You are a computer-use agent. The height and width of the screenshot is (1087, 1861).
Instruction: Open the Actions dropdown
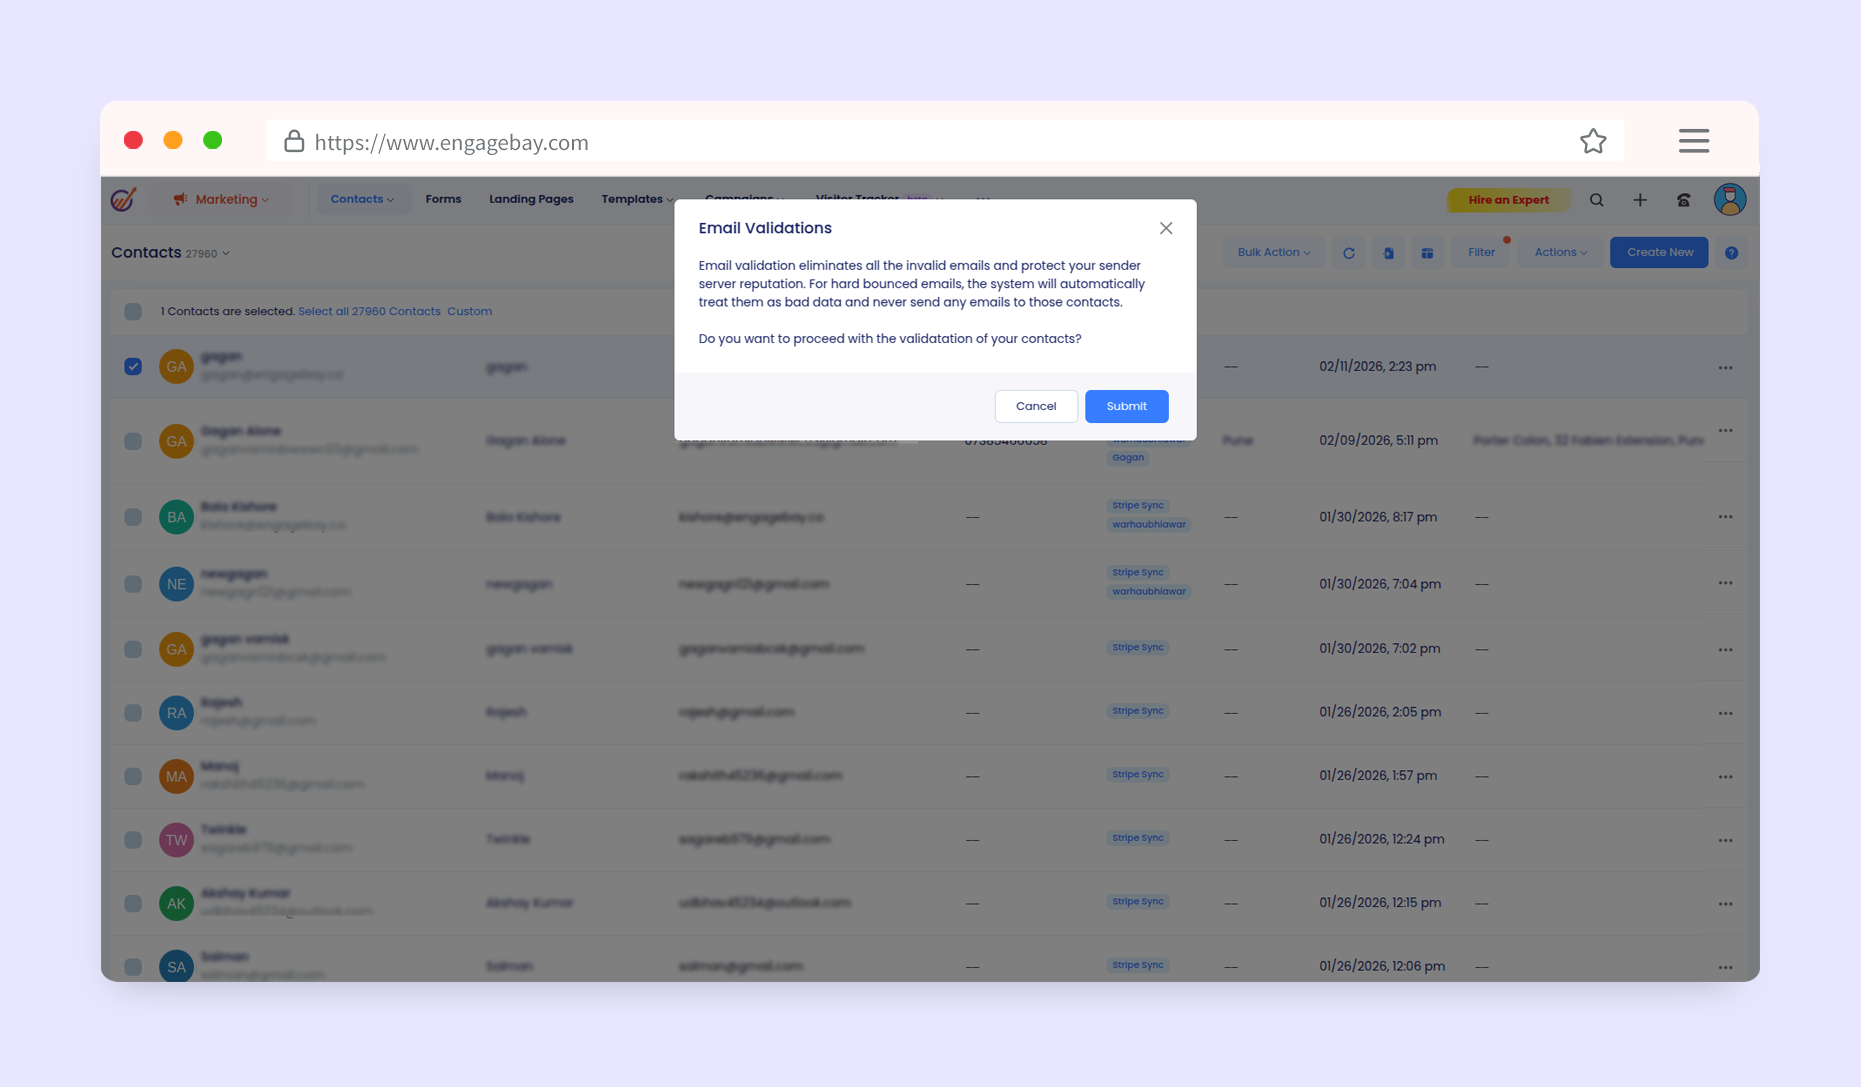point(1560,253)
